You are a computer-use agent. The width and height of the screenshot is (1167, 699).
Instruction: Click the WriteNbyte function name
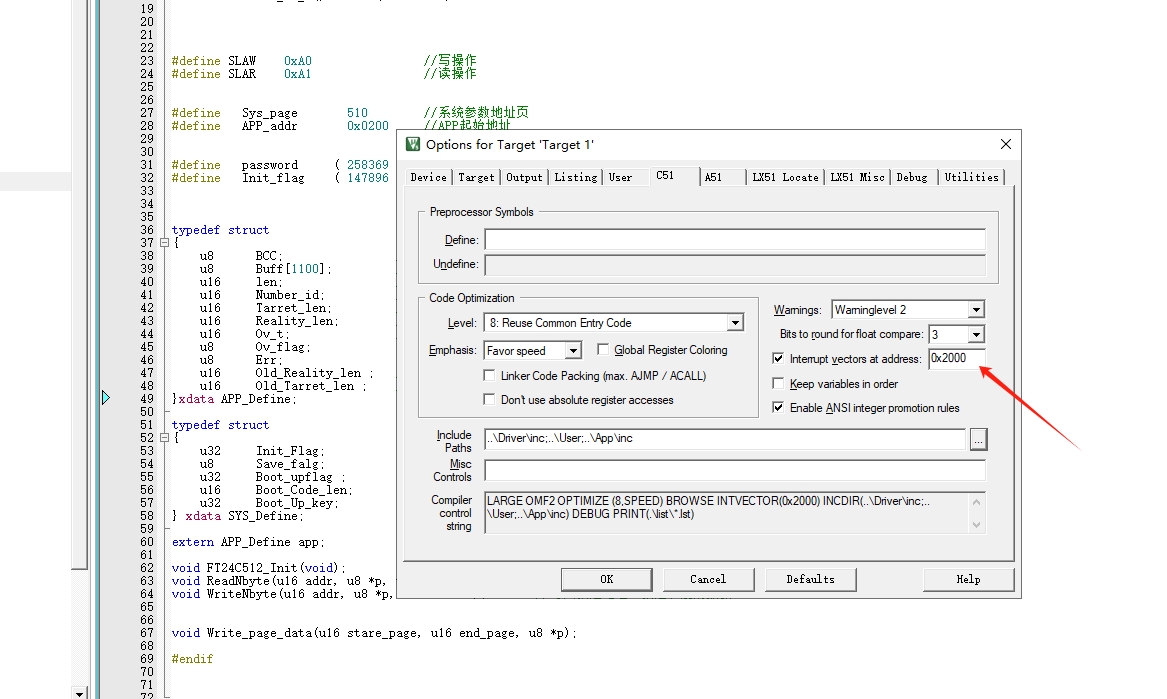[x=242, y=594]
